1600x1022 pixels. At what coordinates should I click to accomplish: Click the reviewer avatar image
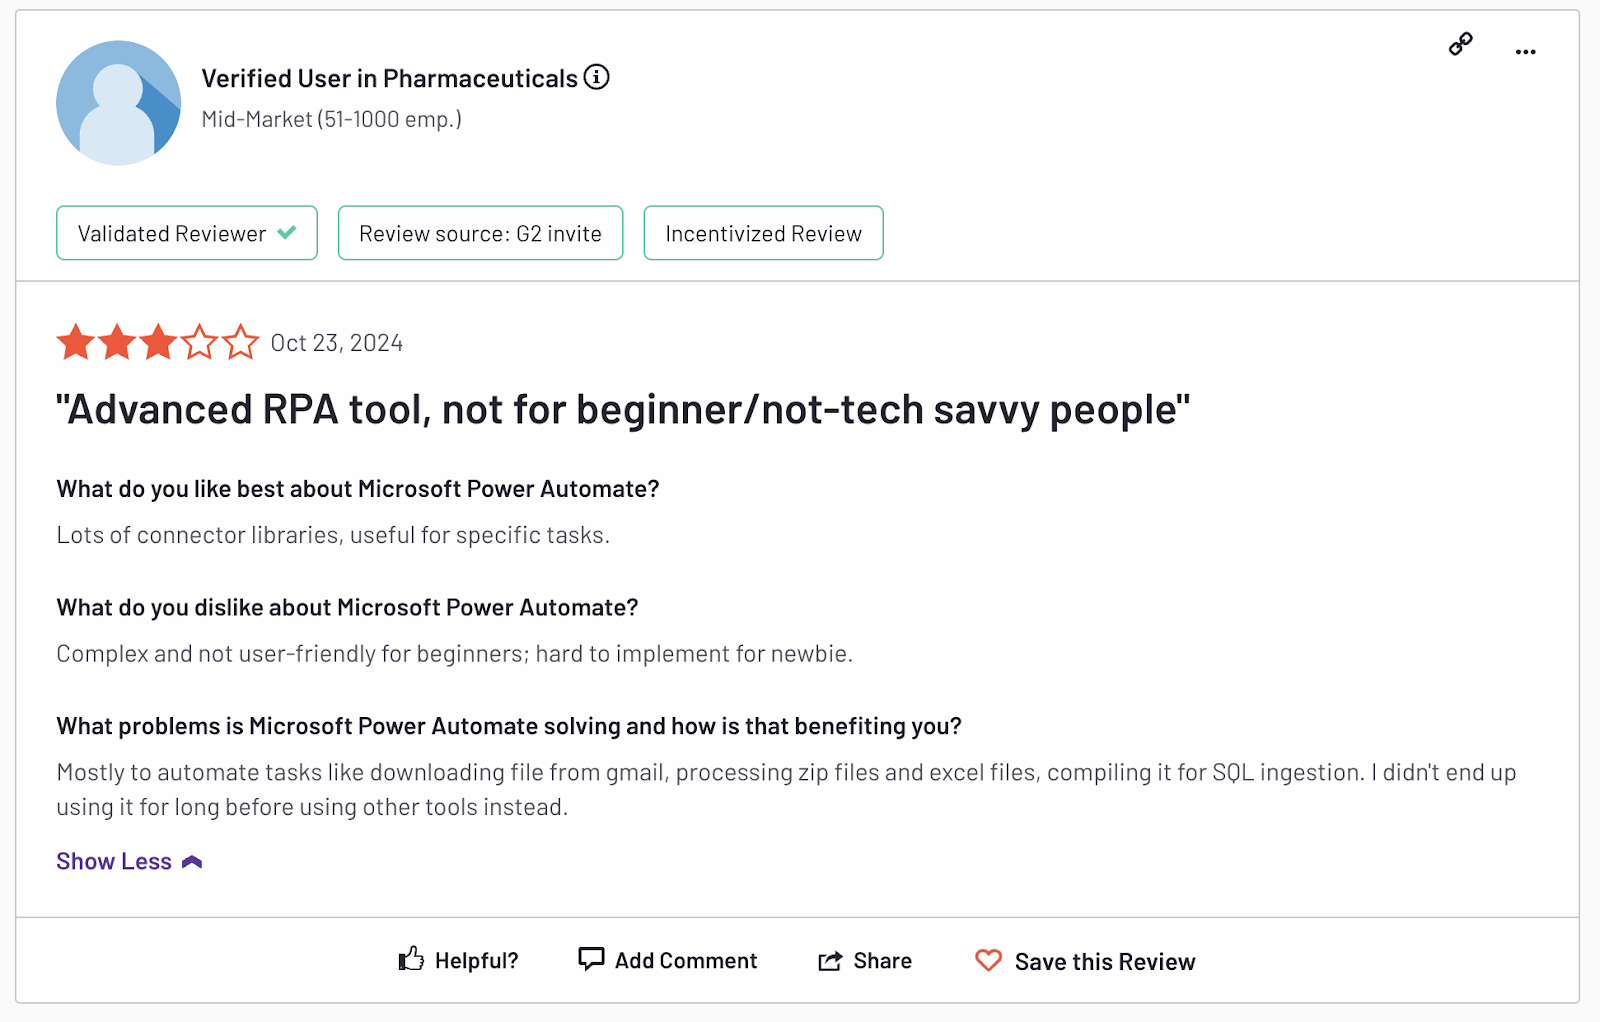click(x=118, y=102)
